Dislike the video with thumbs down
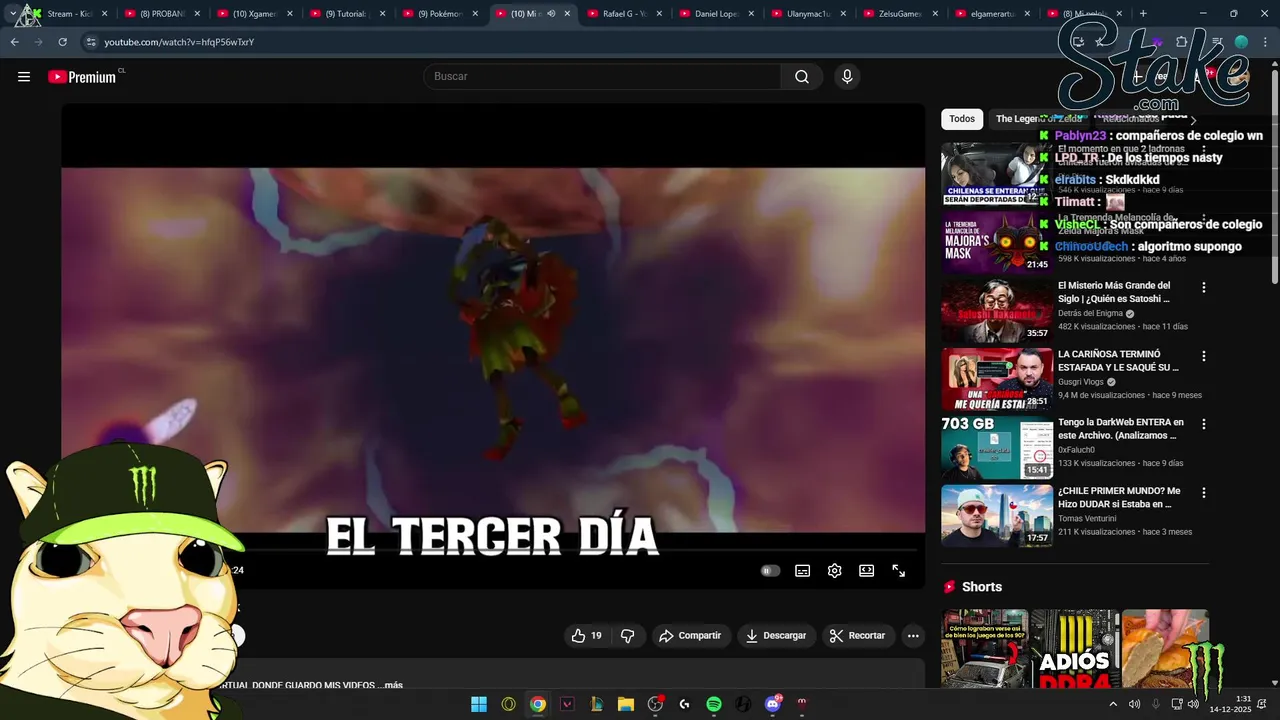Screen dimensions: 1280x720 [628, 636]
